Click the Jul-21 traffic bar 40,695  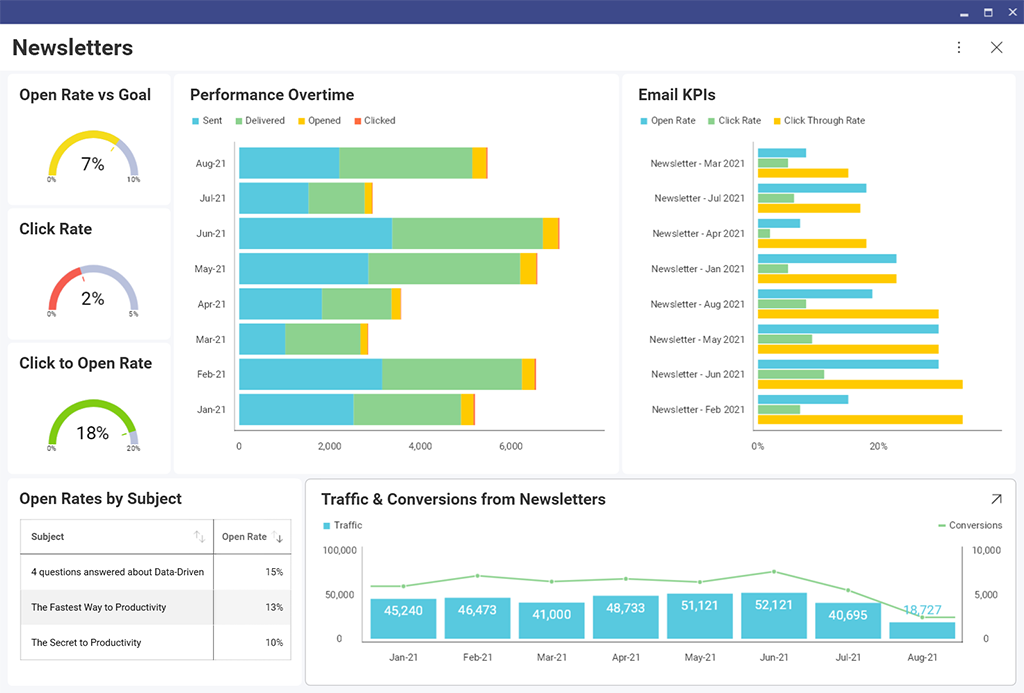[848, 620]
